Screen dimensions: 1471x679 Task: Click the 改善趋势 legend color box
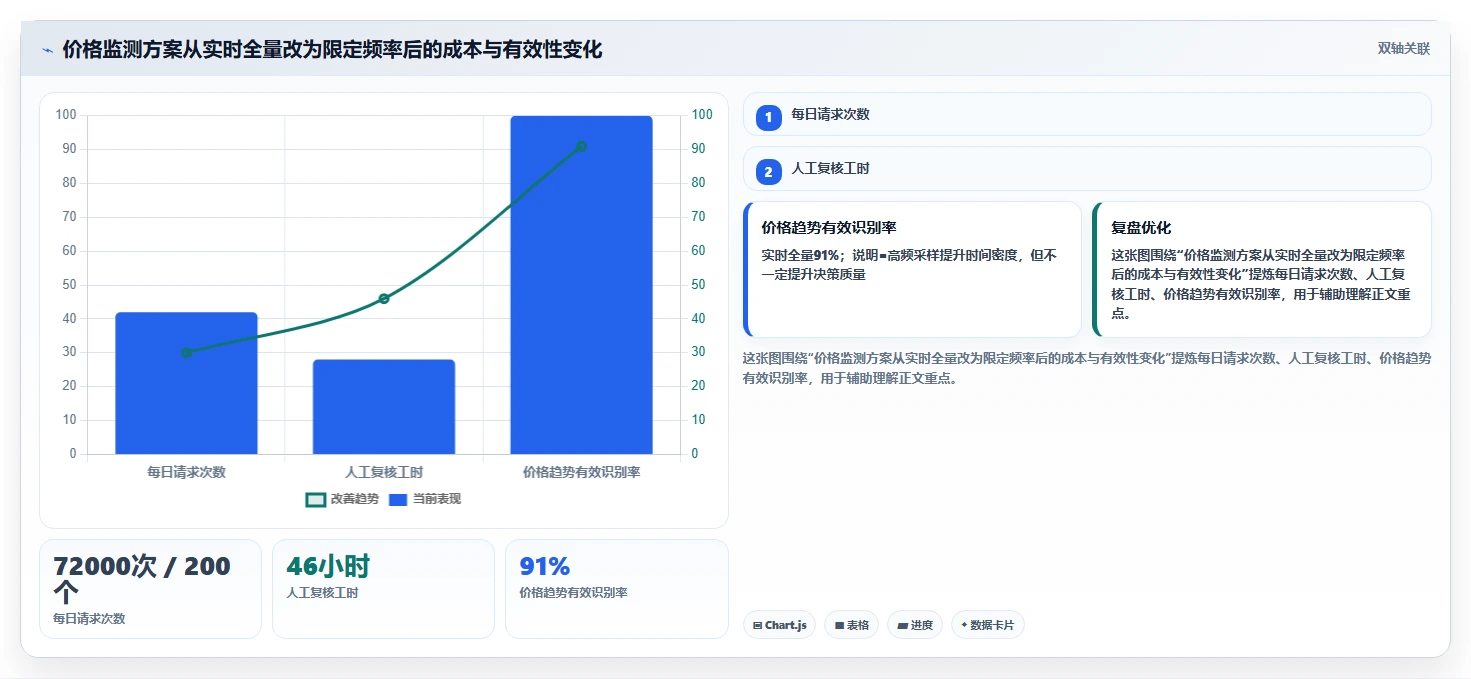pos(315,499)
